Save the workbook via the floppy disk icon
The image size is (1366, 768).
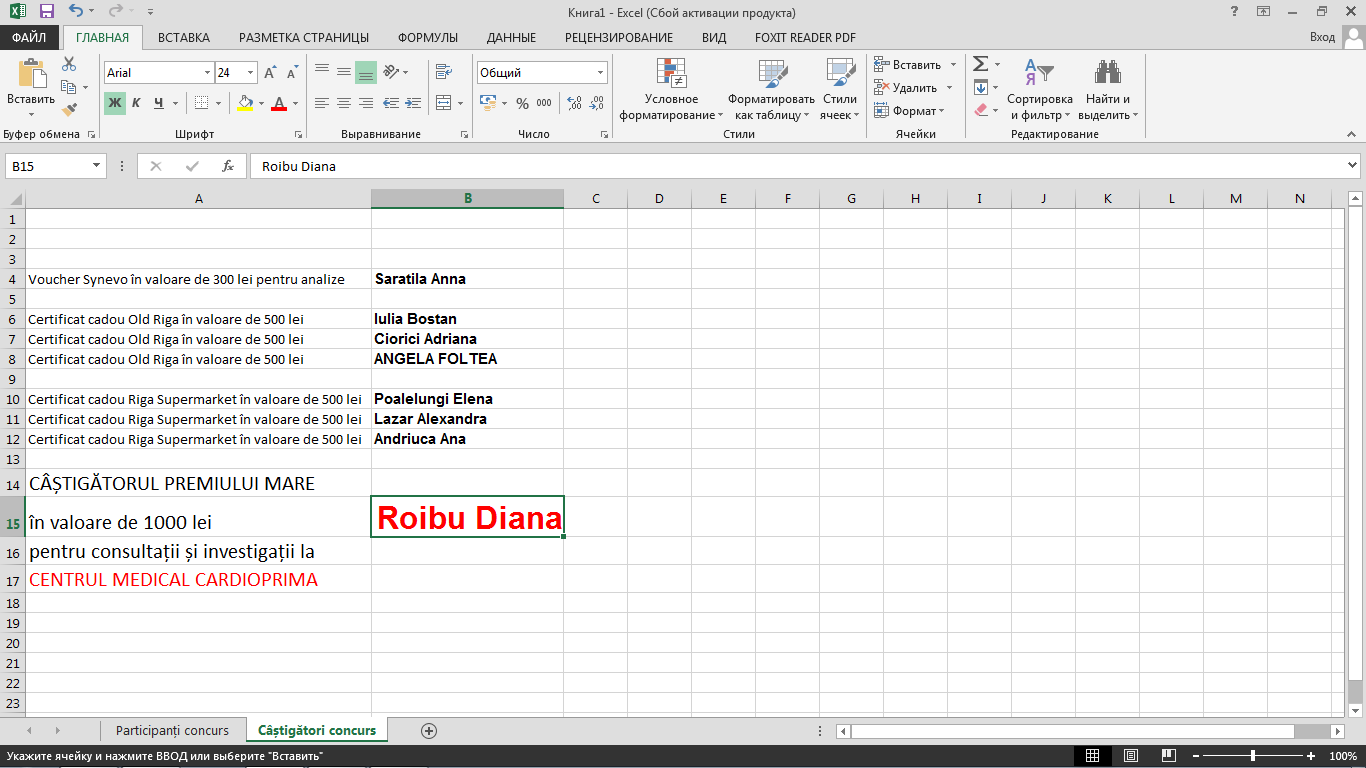46,12
